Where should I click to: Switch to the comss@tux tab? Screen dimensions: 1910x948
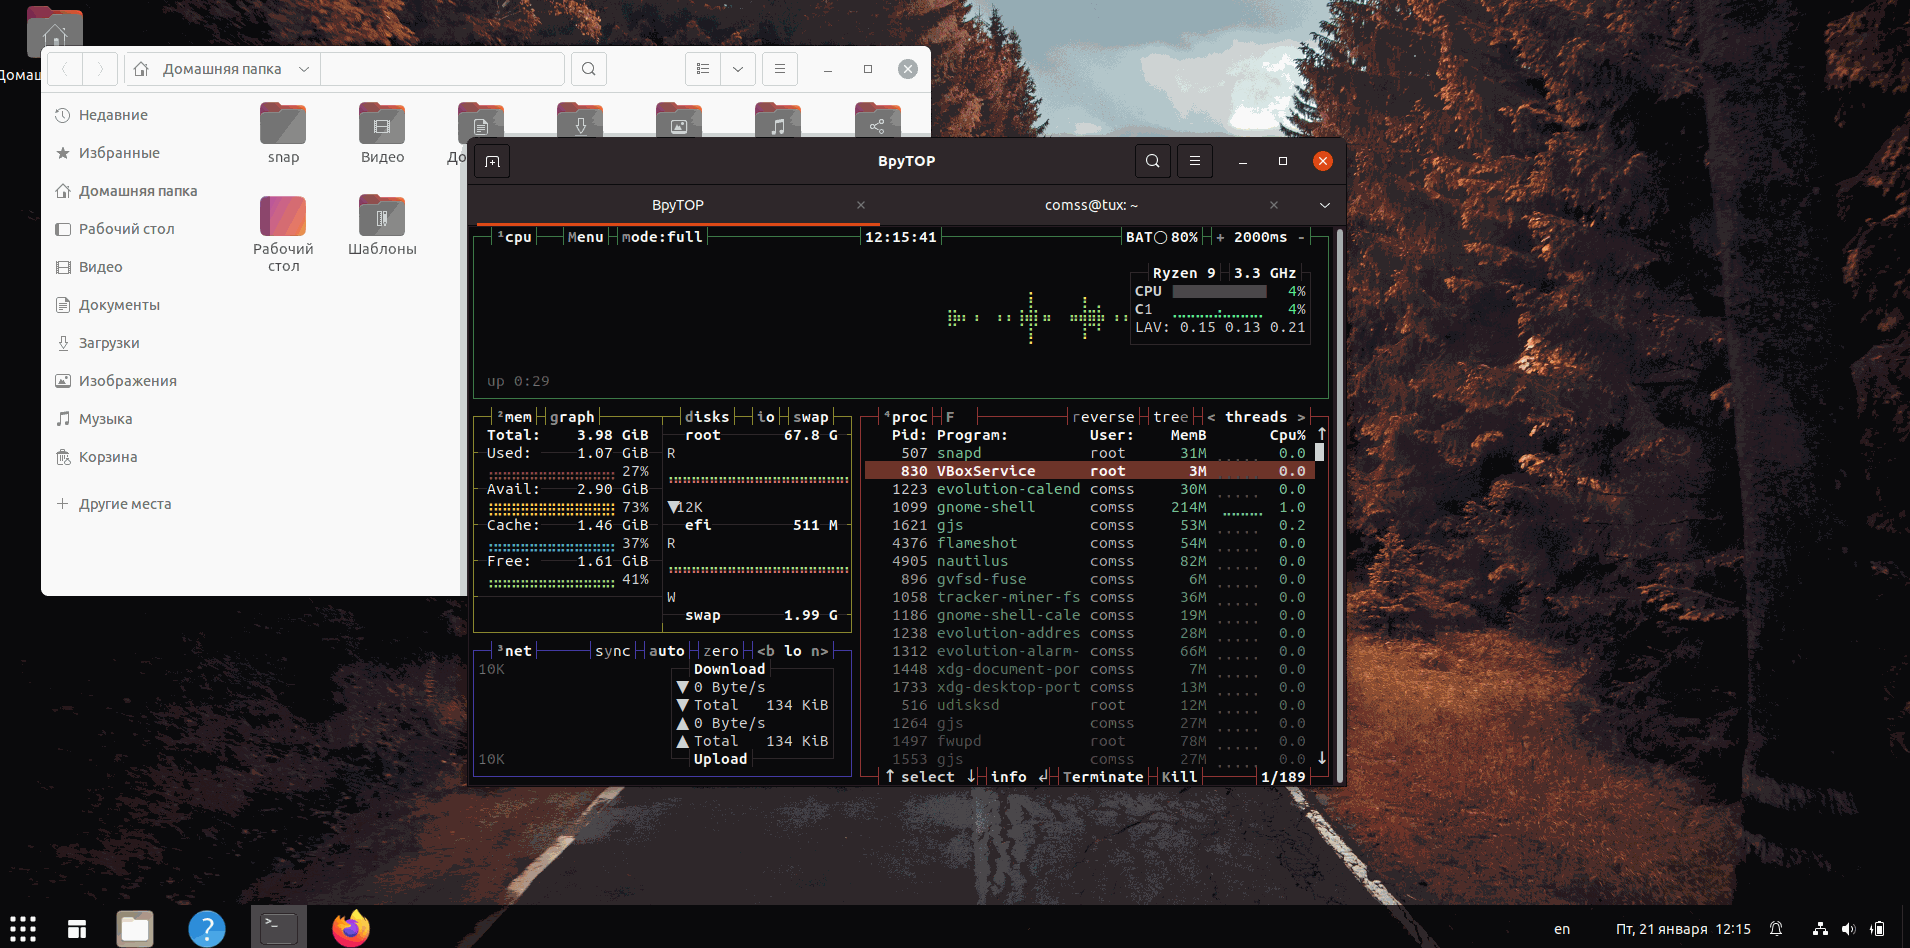point(1091,205)
